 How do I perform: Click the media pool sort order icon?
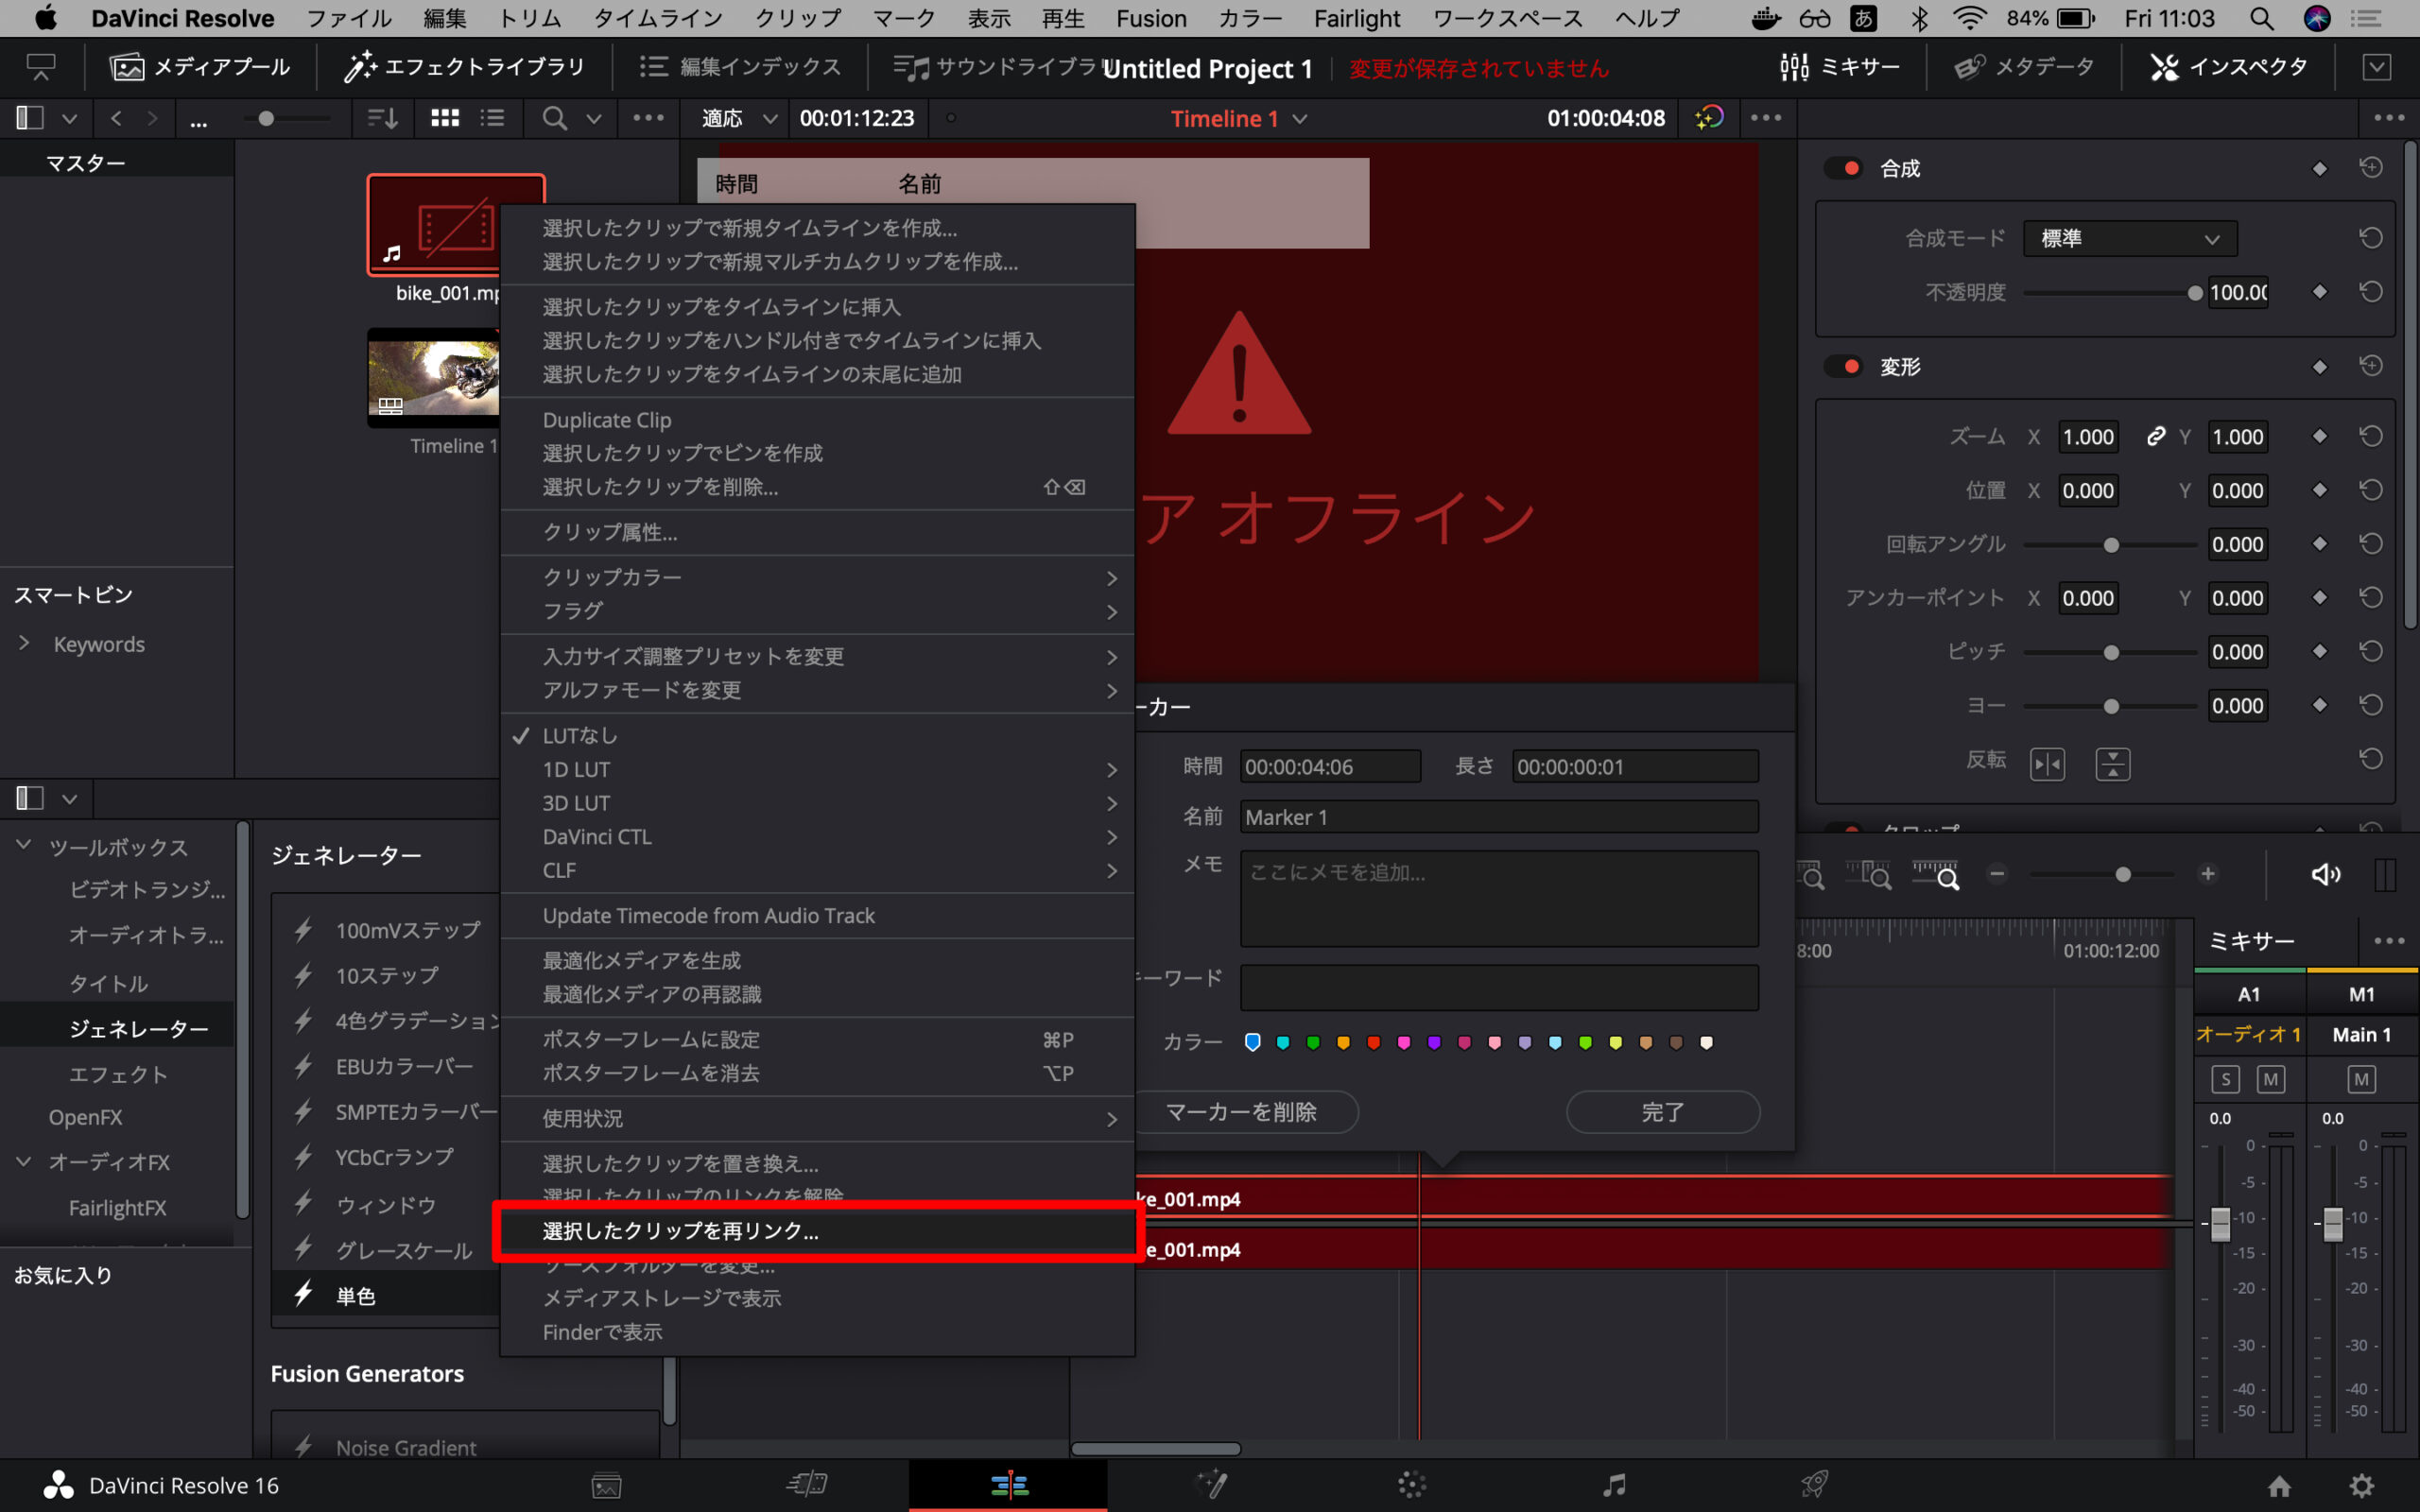coord(382,118)
